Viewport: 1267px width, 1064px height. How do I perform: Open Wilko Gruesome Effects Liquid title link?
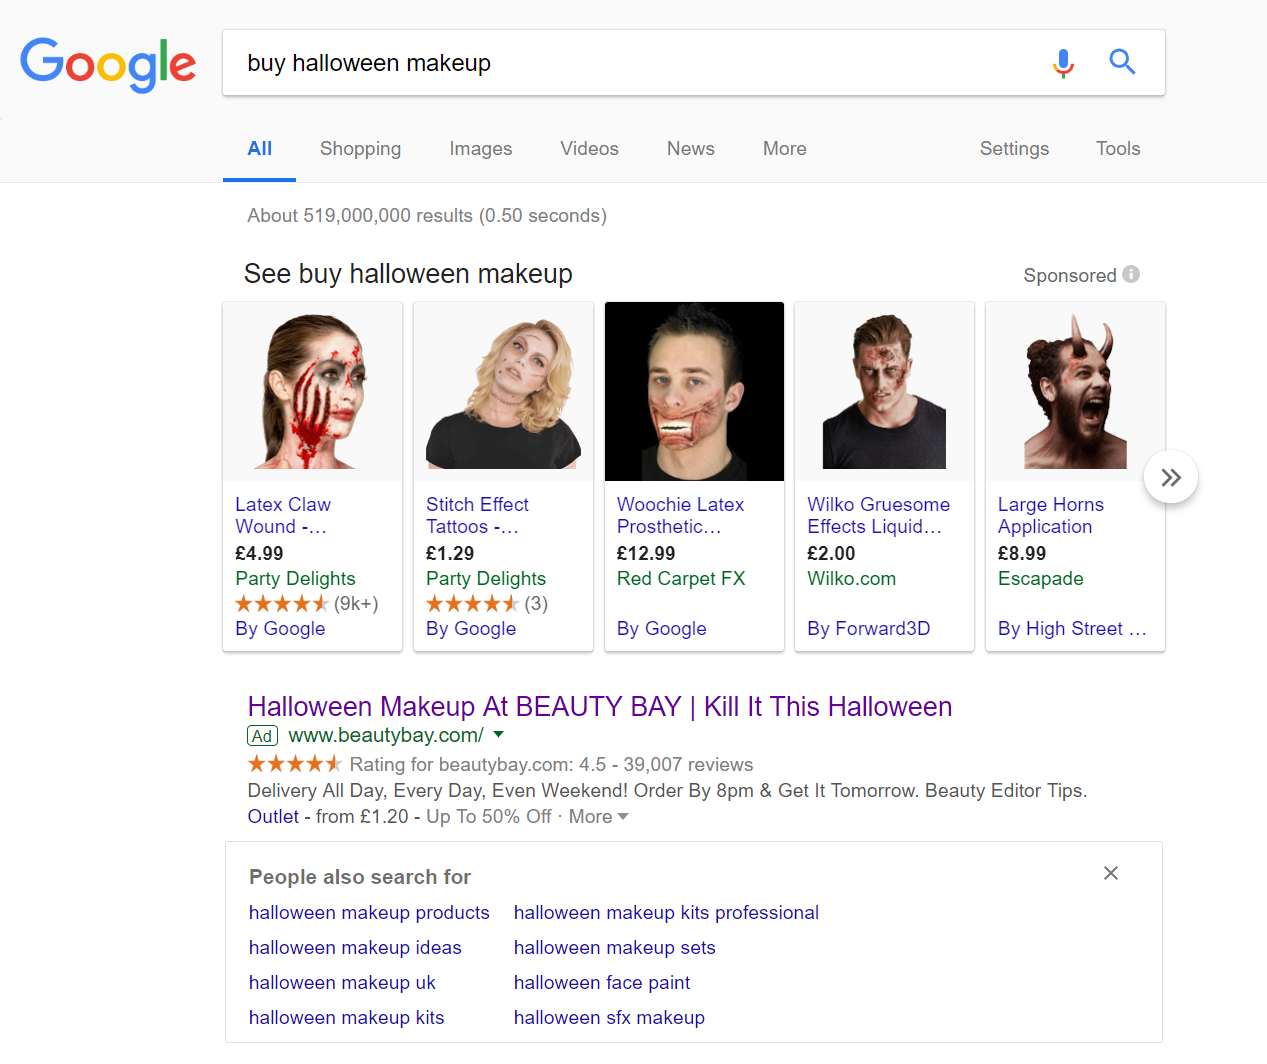tap(878, 516)
